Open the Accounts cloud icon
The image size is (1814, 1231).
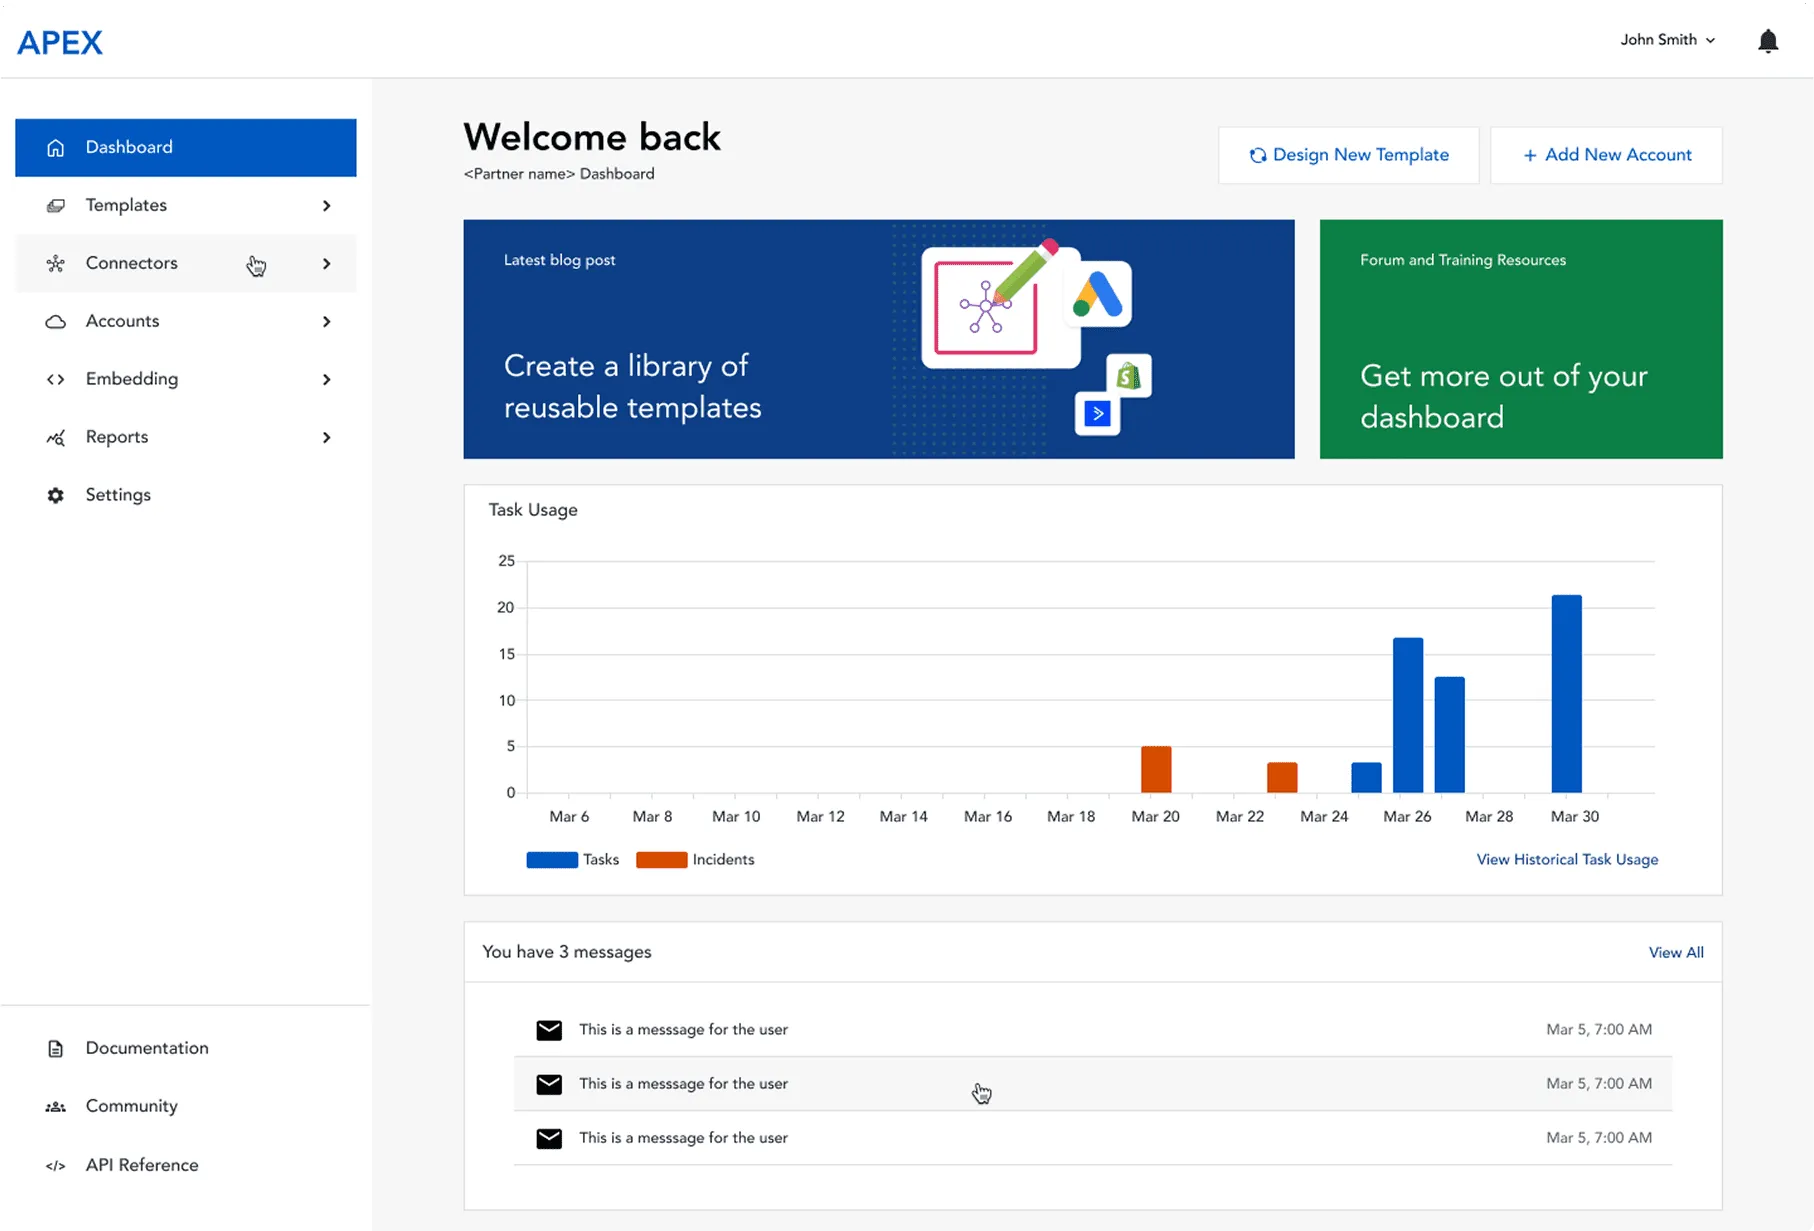[x=56, y=321]
